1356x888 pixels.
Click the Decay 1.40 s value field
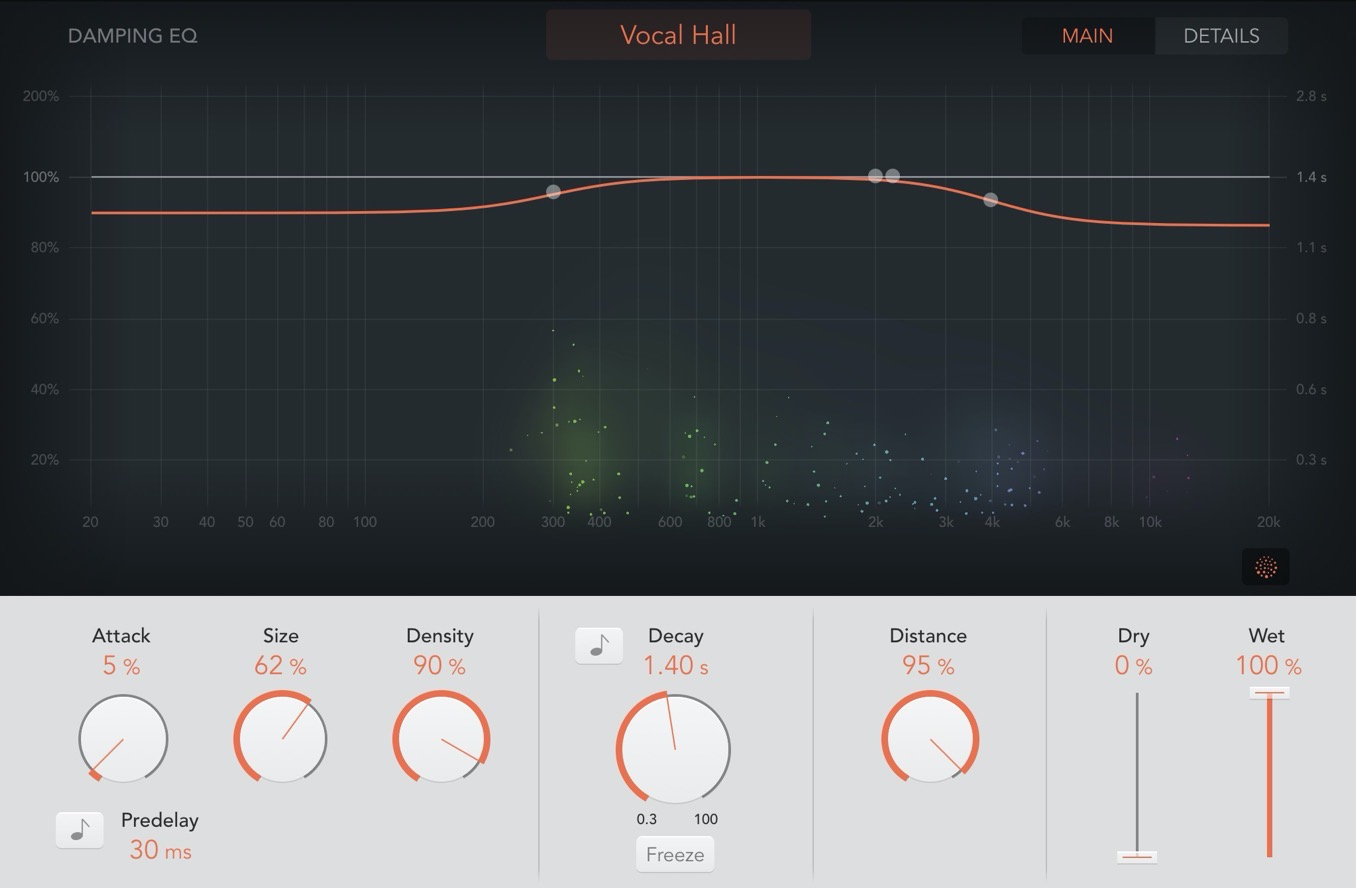pos(675,666)
